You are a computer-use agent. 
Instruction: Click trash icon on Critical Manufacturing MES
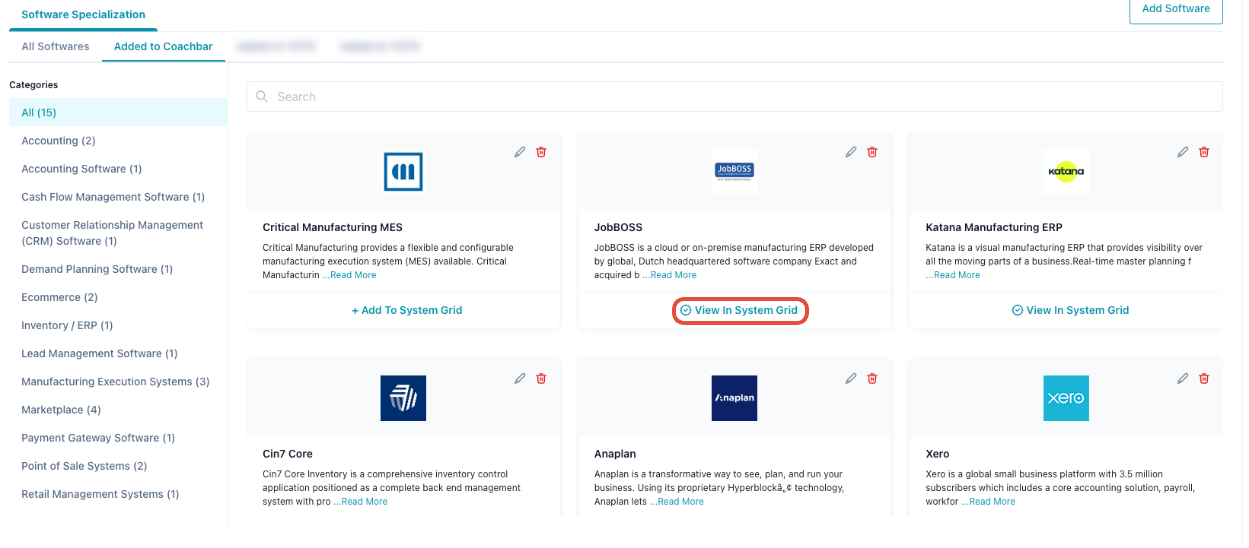pos(541,152)
